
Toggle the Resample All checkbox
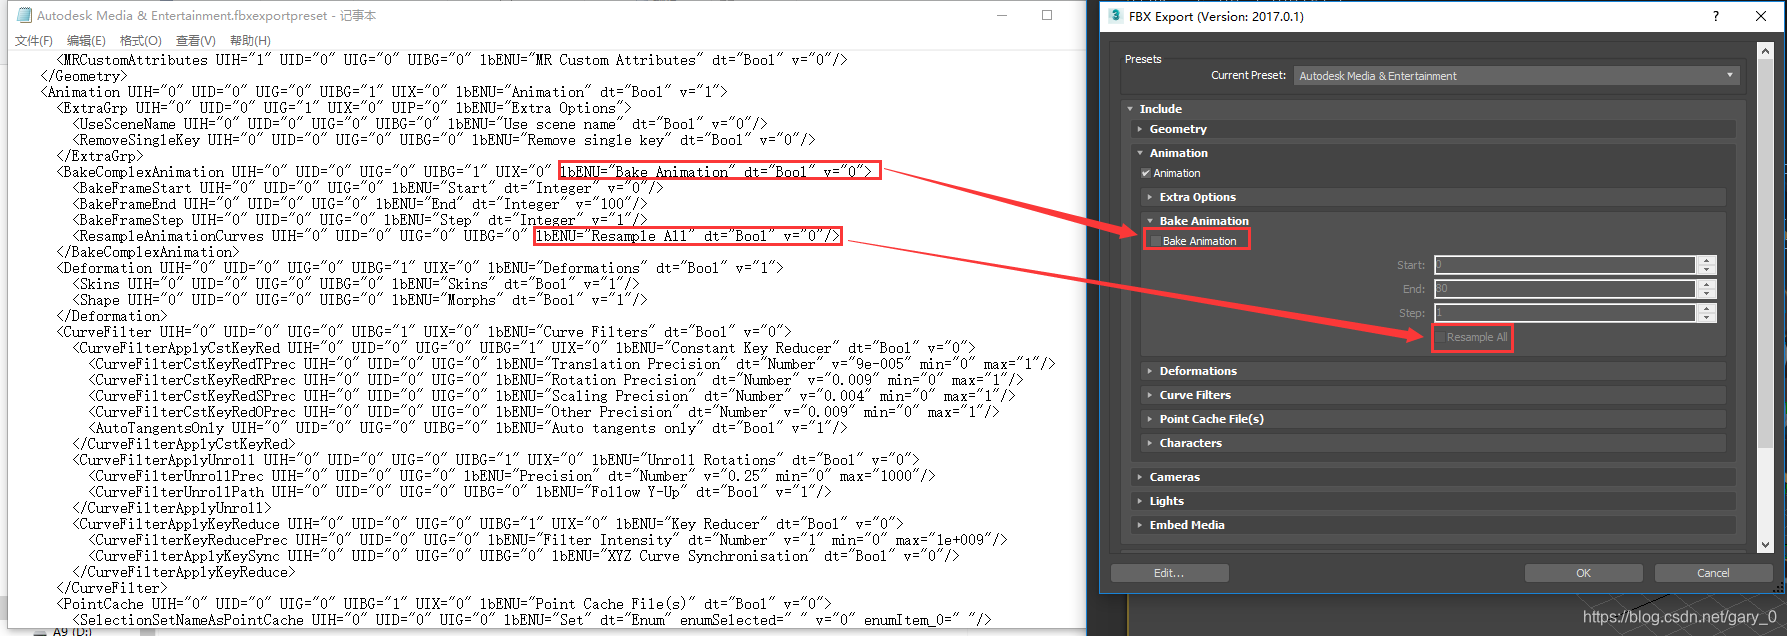pyautogui.click(x=1440, y=338)
